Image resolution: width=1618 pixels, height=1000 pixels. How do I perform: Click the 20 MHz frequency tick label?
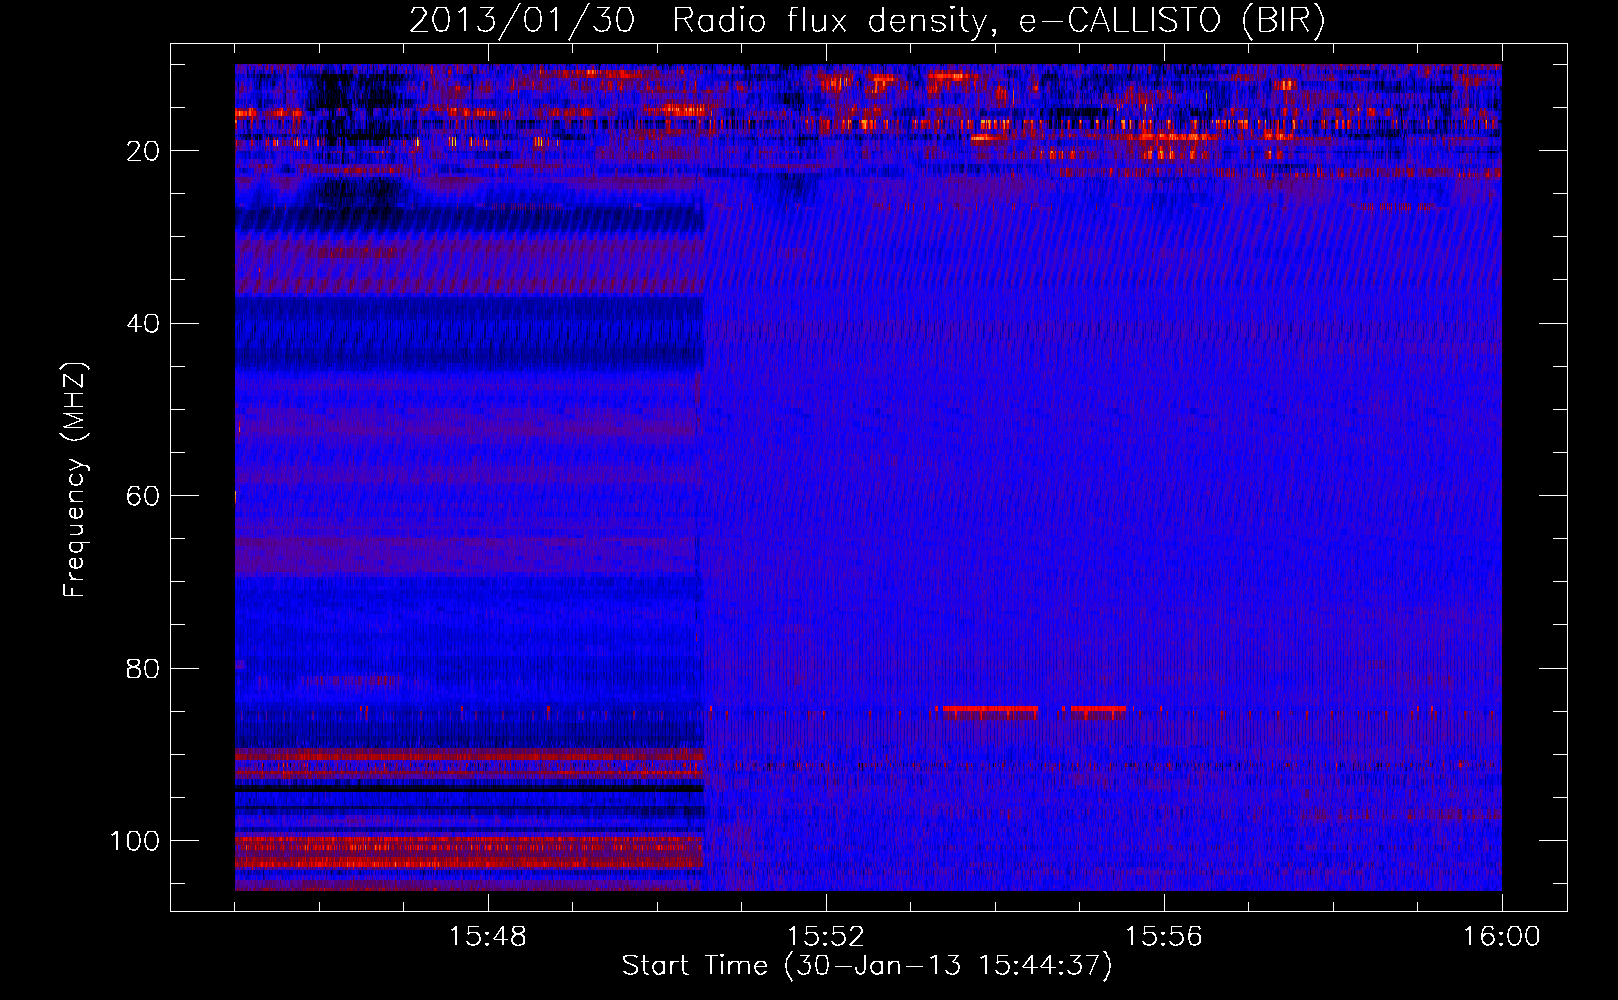point(143,151)
